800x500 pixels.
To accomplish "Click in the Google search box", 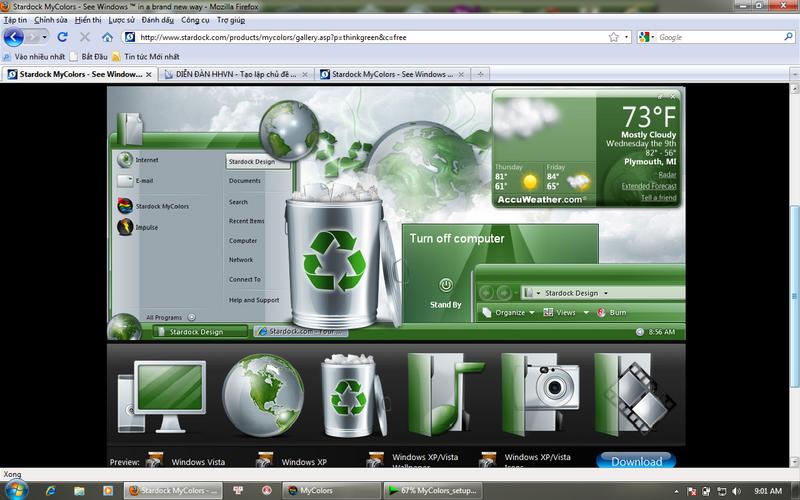I will click(x=715, y=37).
